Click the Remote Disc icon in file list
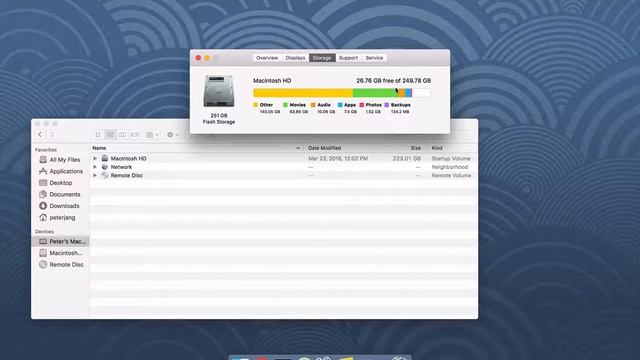 pos(105,176)
